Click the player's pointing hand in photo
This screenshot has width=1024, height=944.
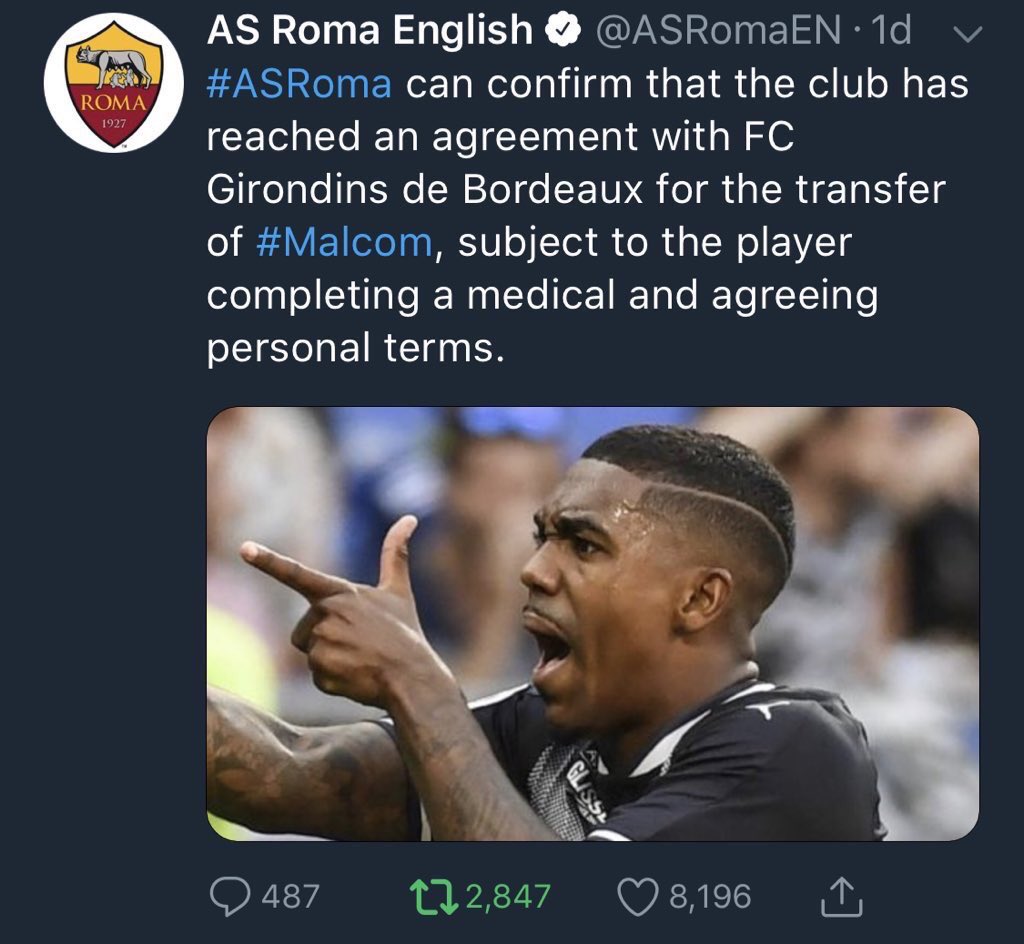click(x=333, y=607)
